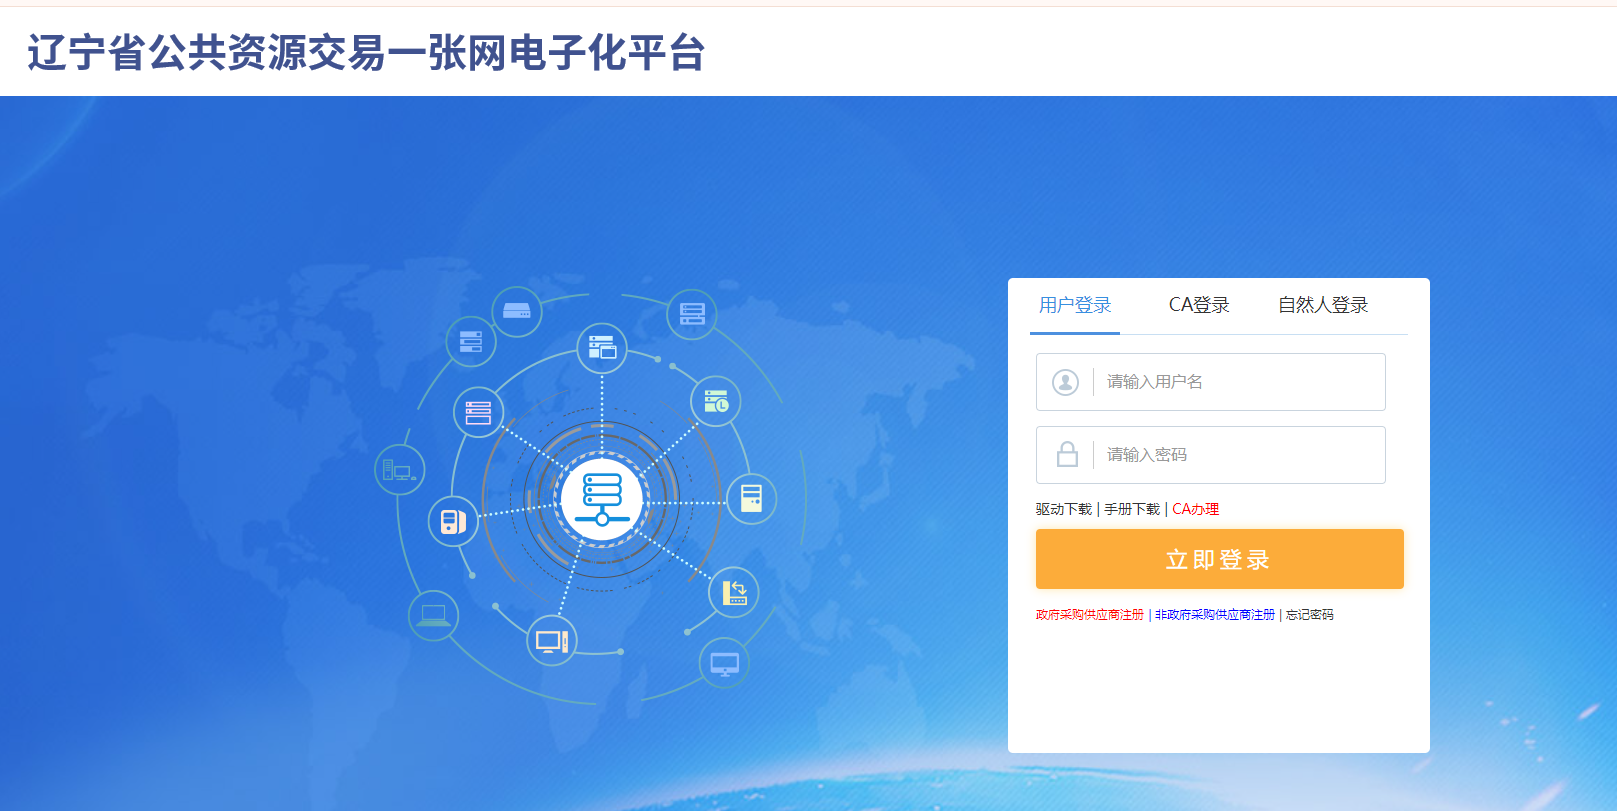Click the user avatar icon in username field
This screenshot has height=811, width=1617.
[1065, 382]
